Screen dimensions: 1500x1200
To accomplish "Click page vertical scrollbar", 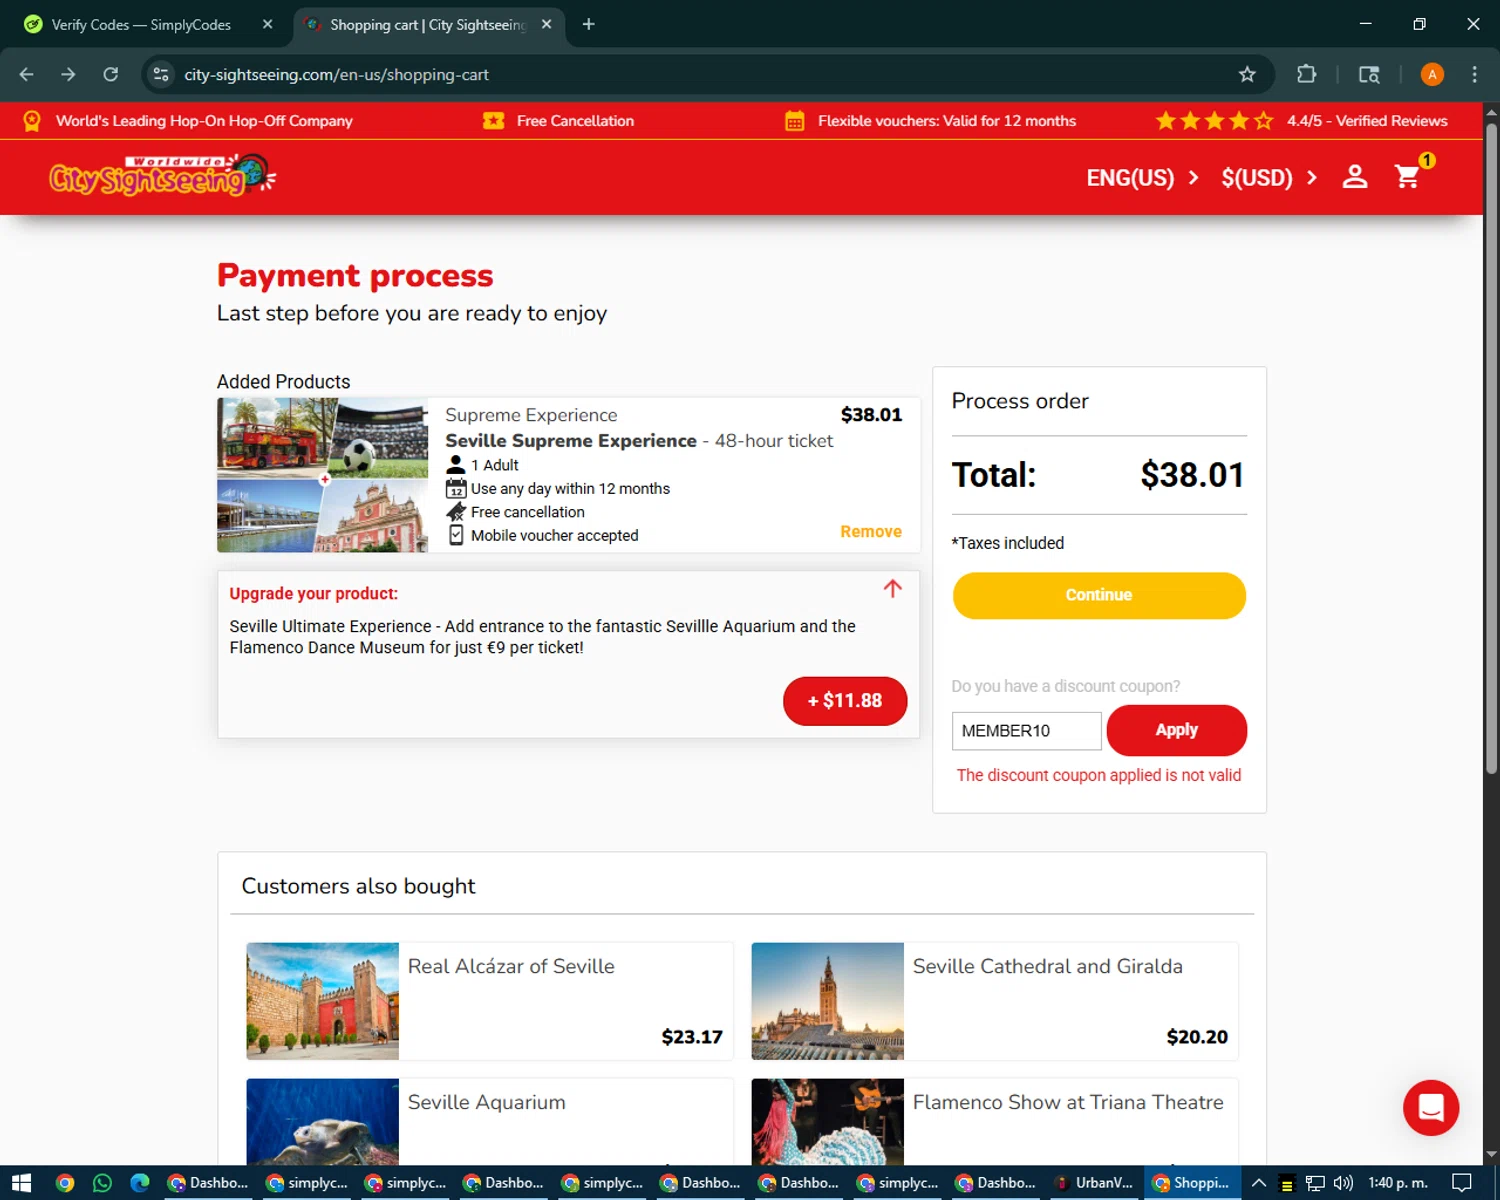I will [x=1491, y=450].
